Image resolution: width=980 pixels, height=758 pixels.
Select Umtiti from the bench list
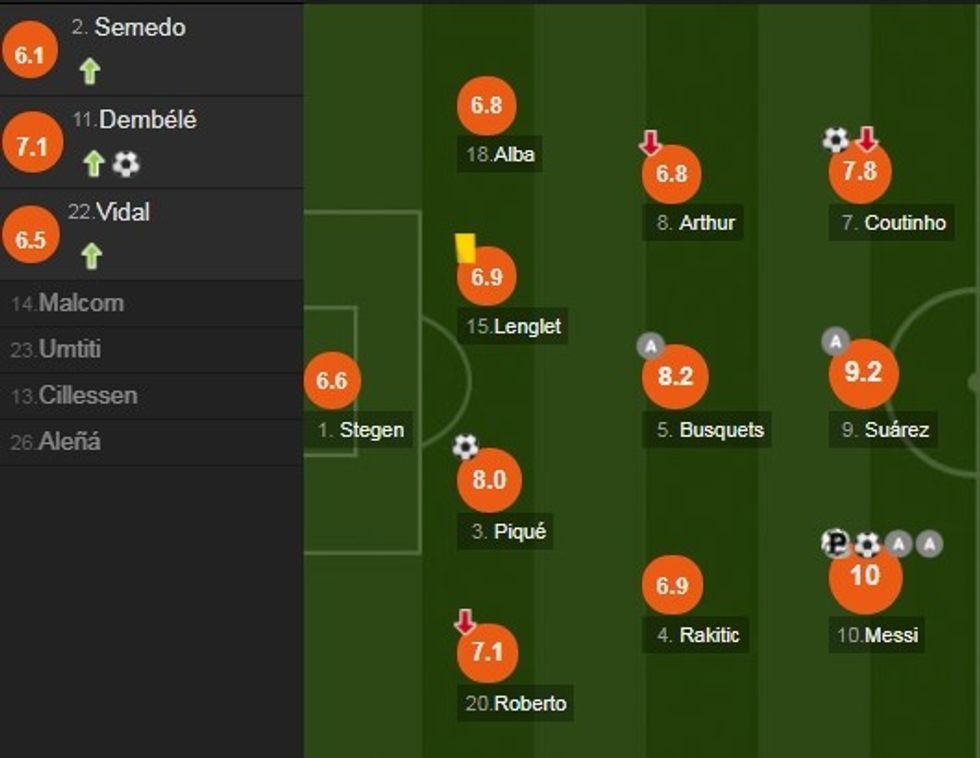[x=68, y=350]
